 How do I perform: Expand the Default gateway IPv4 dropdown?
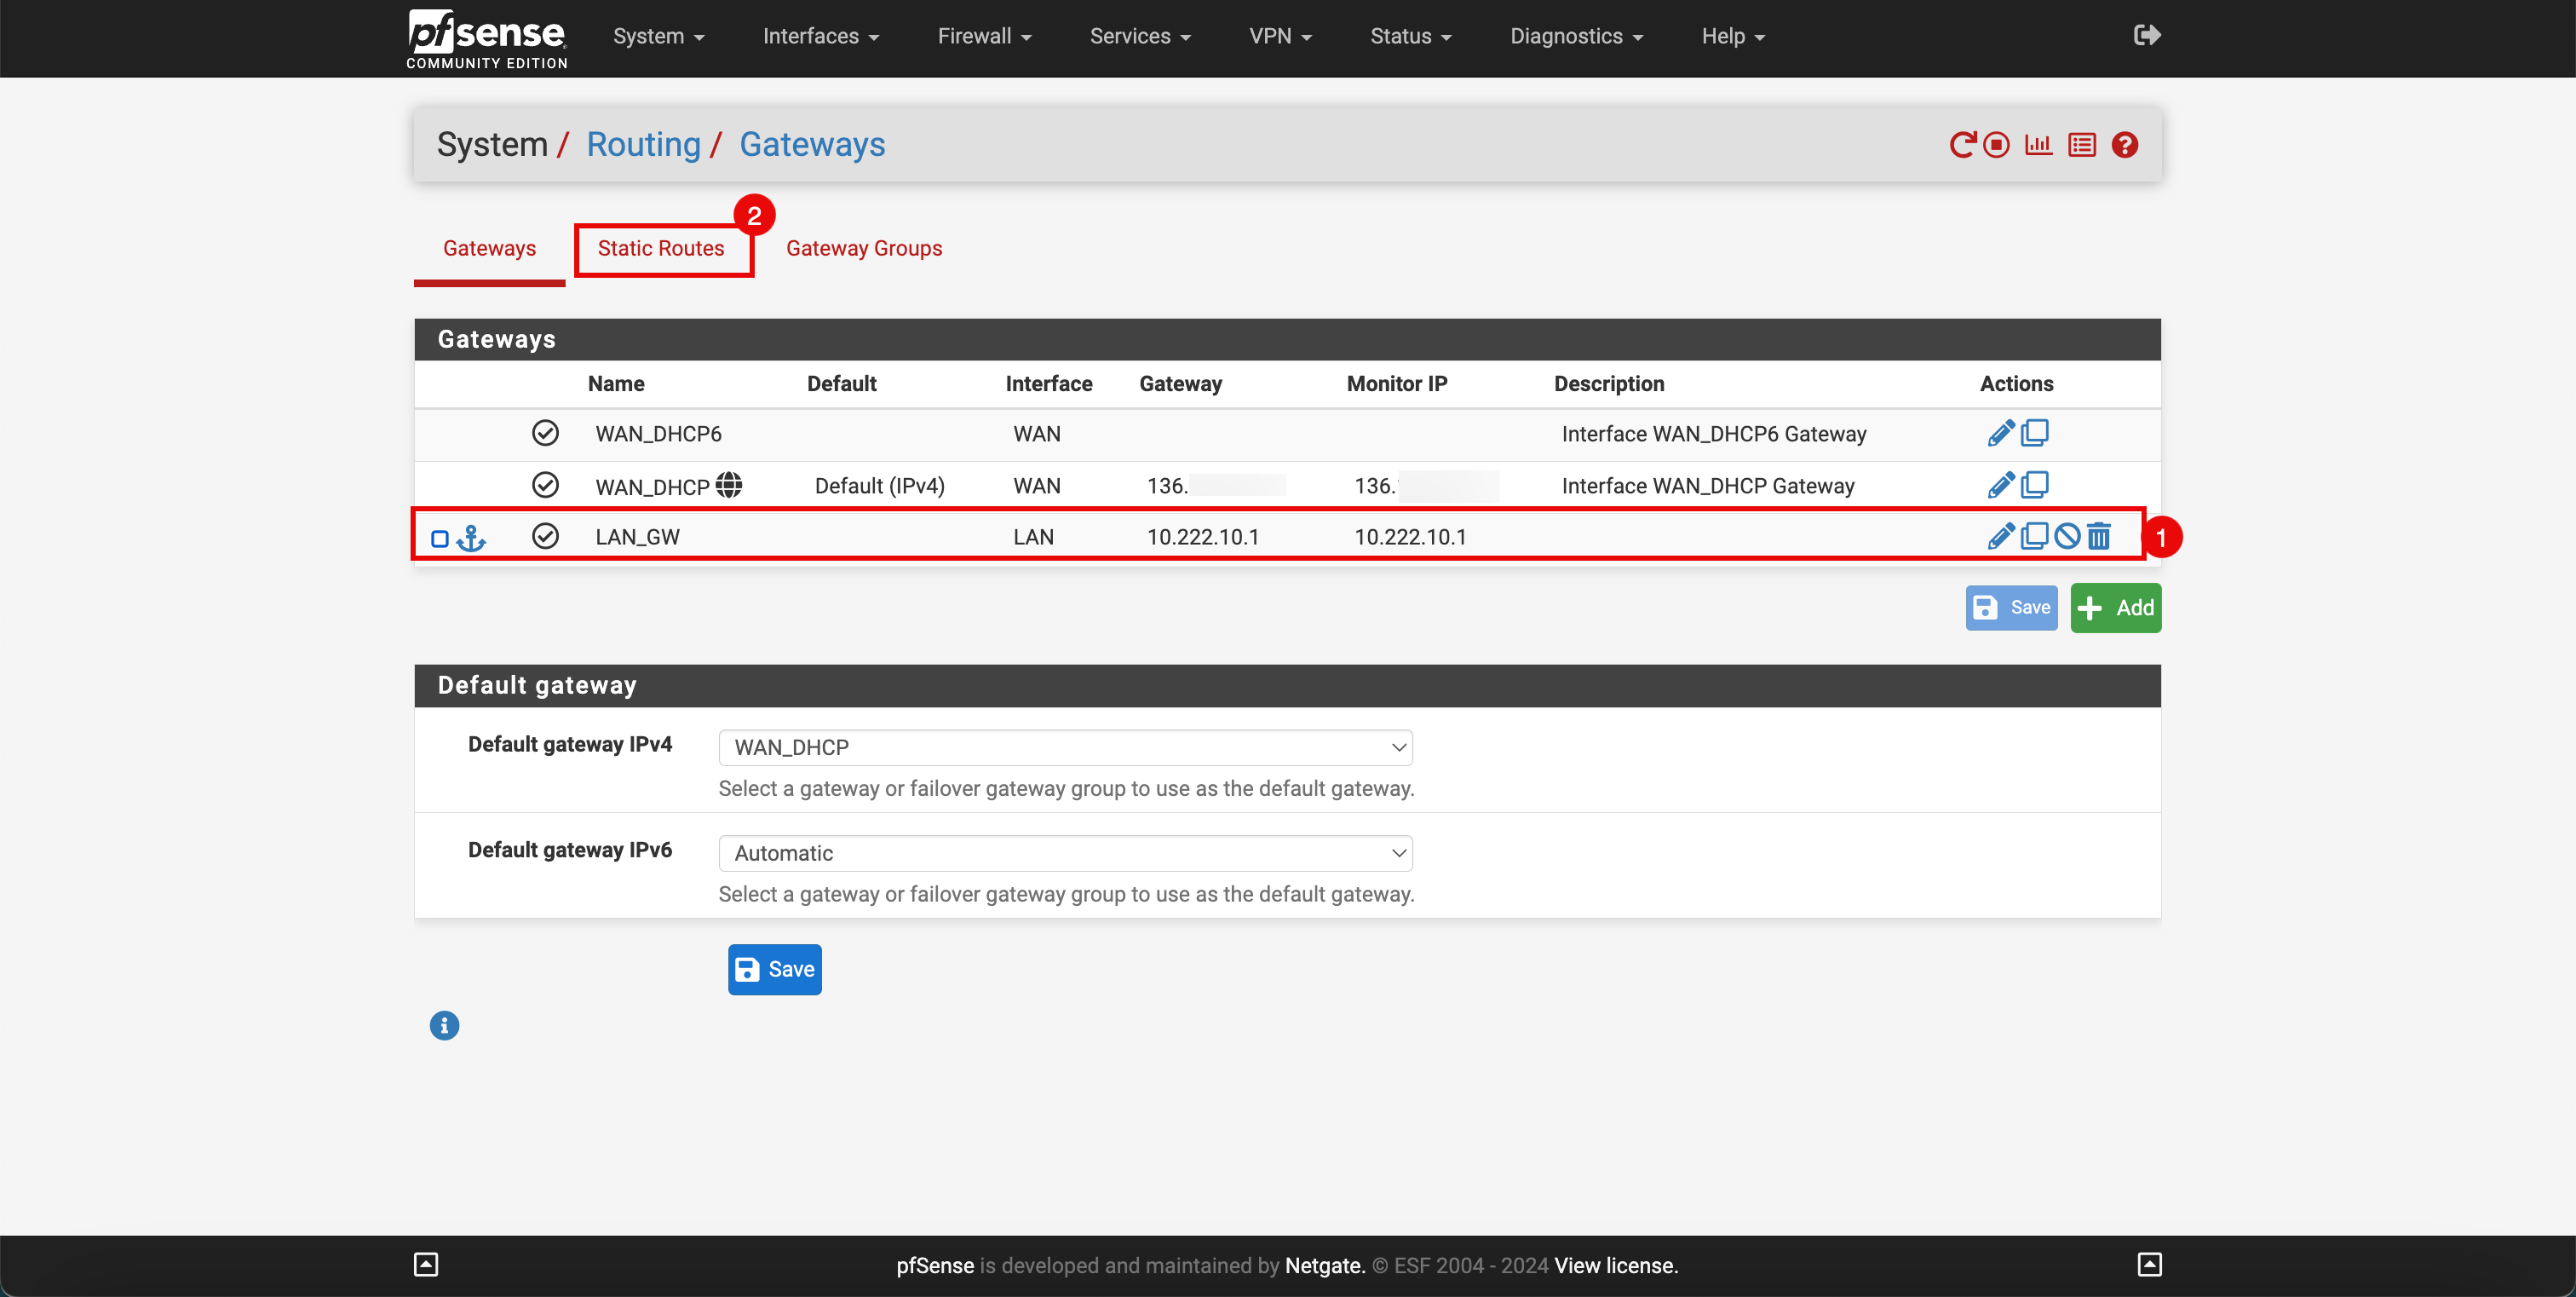[x=1067, y=746]
